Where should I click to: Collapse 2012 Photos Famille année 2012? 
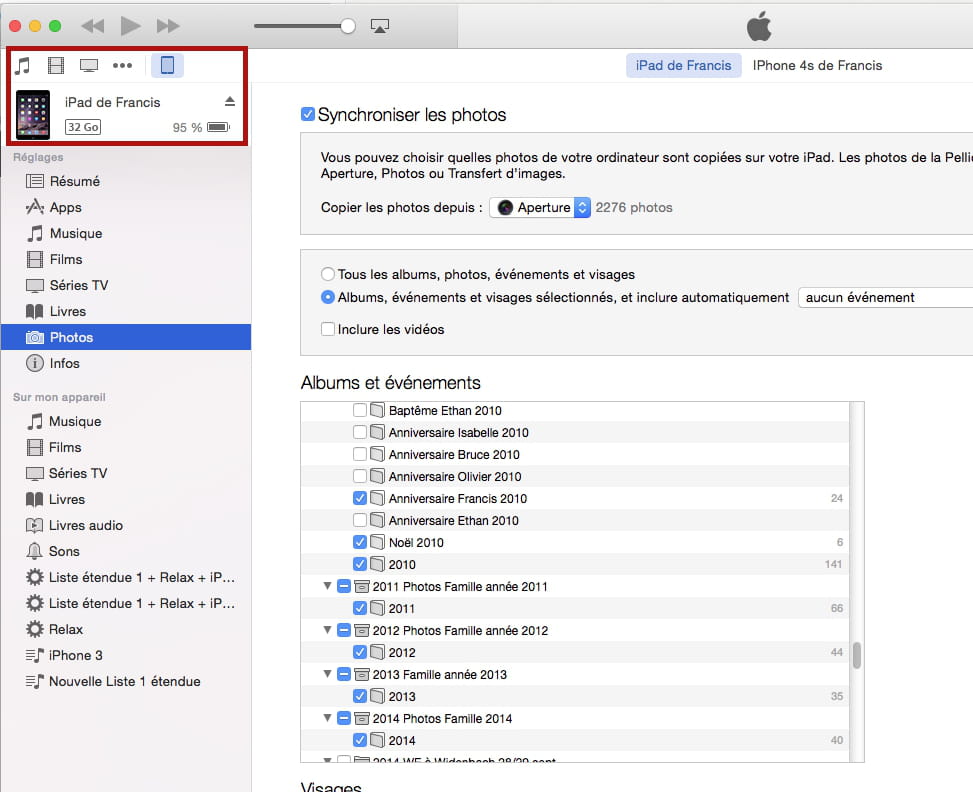tap(327, 630)
